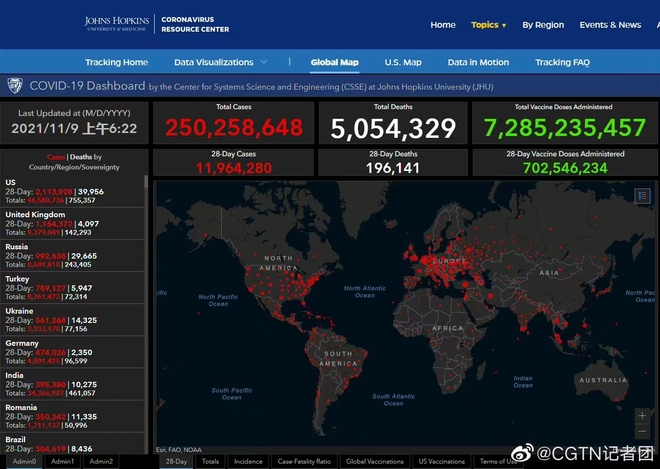Sort list by Deaths

point(81,157)
